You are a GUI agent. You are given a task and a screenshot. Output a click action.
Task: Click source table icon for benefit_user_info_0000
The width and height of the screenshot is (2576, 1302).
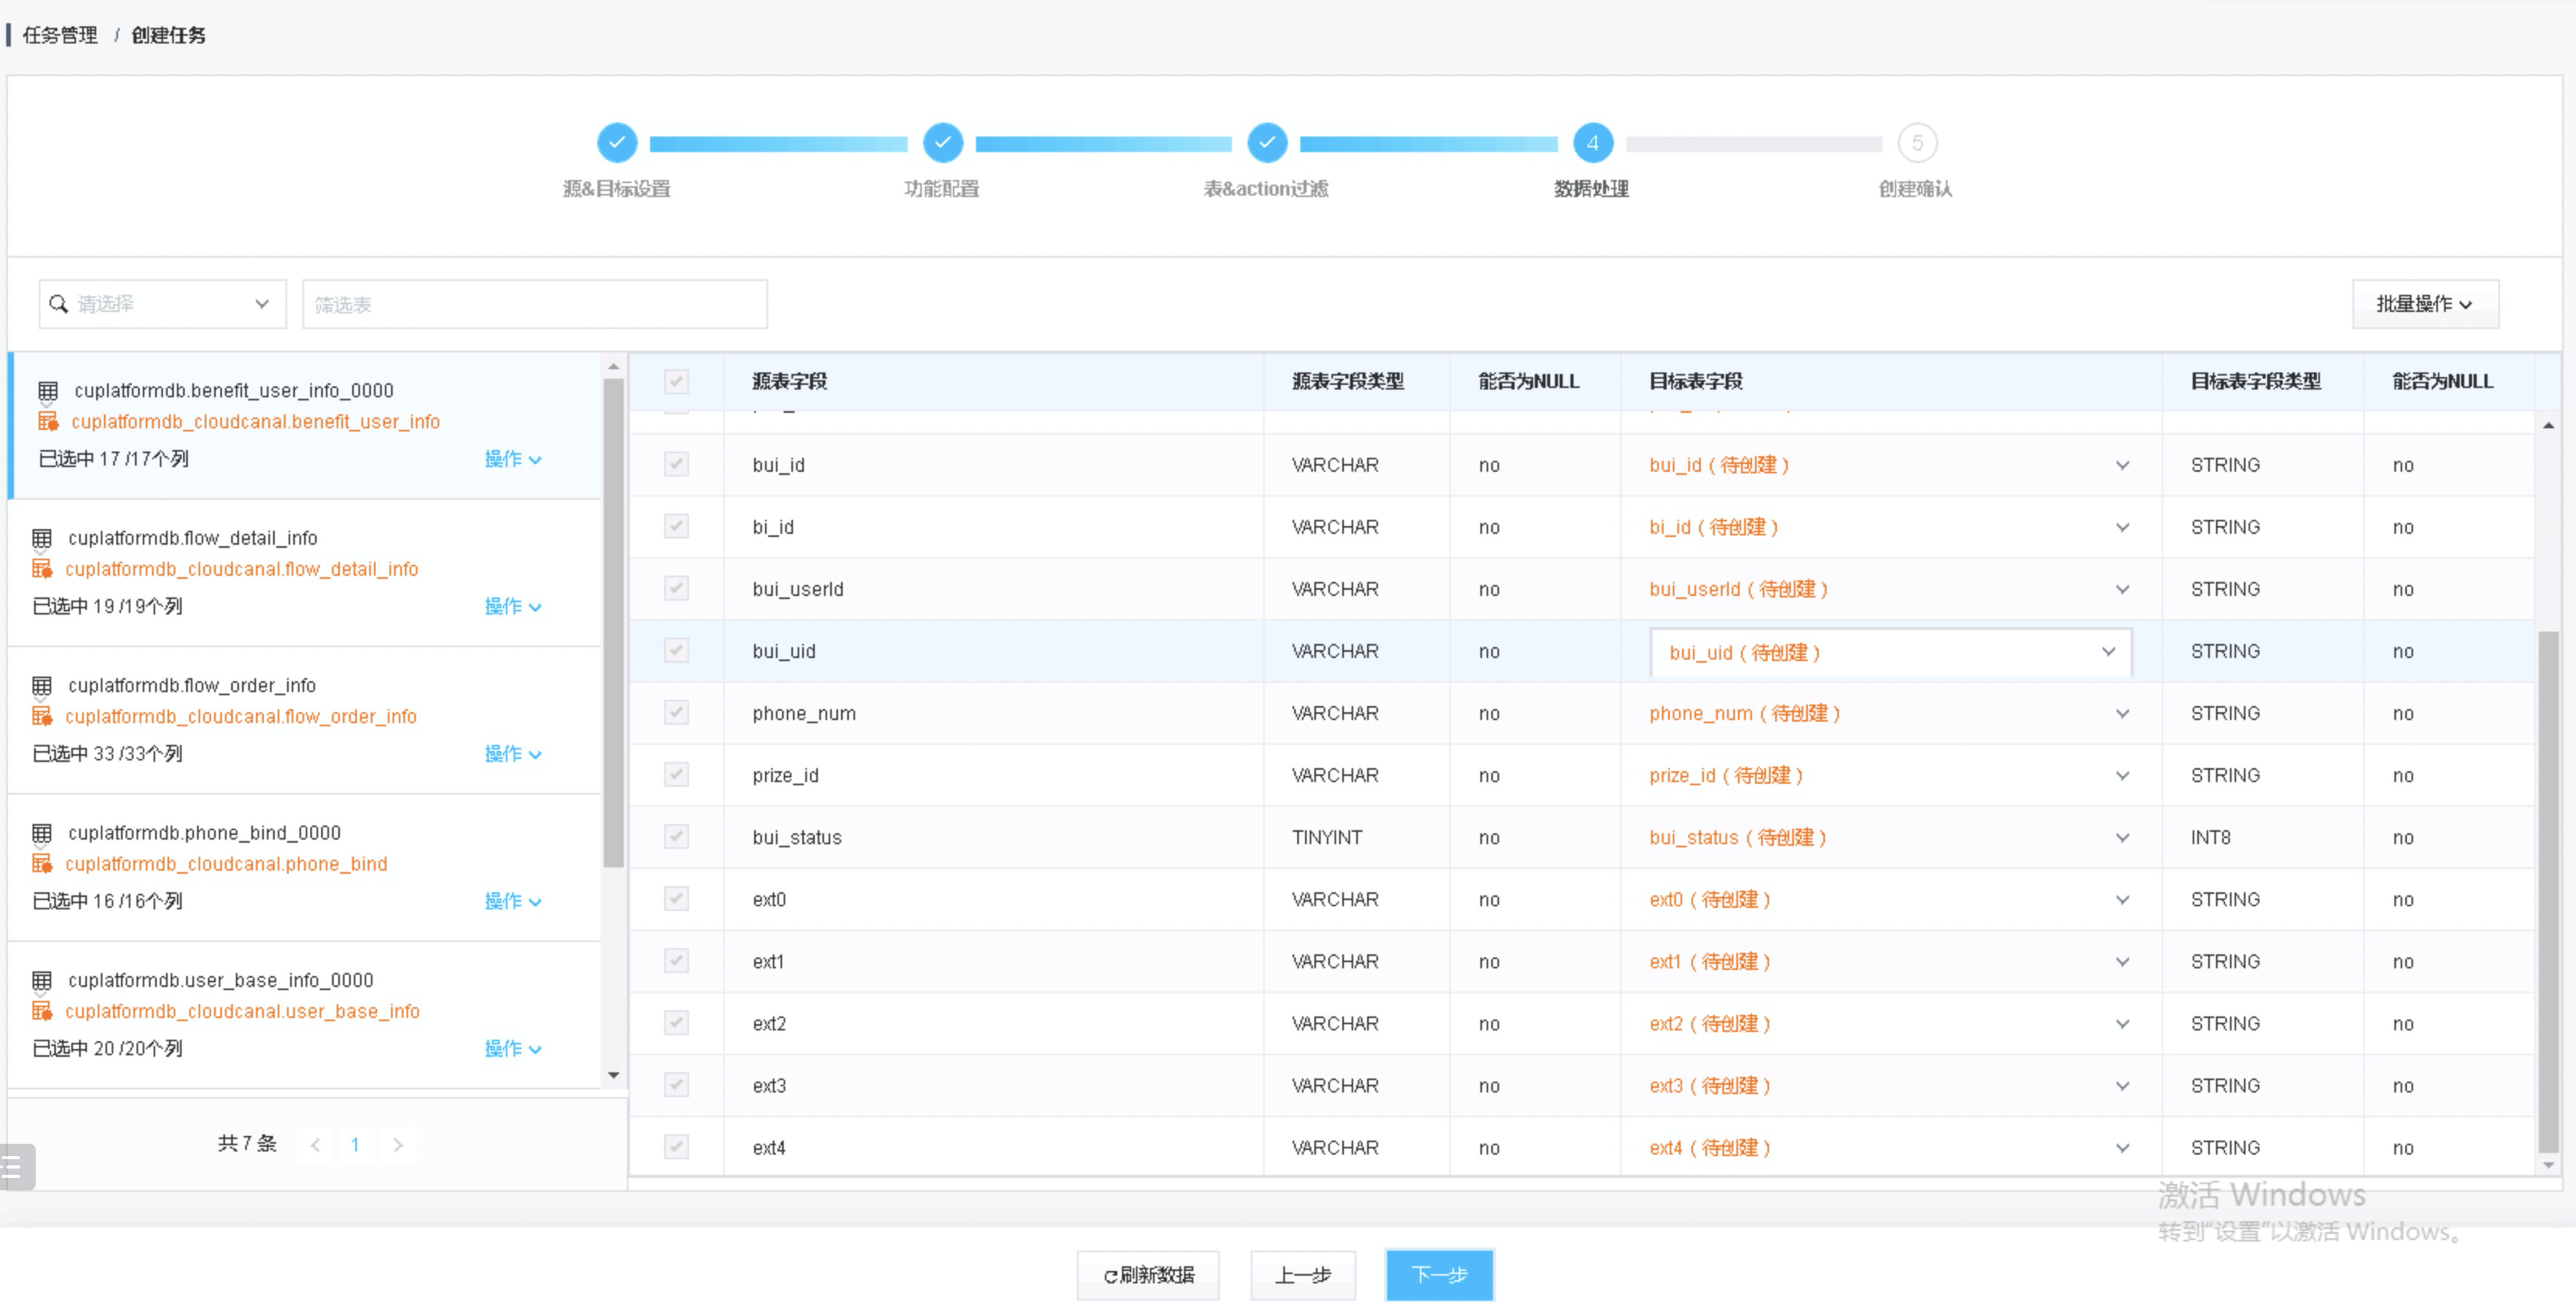click(47, 390)
